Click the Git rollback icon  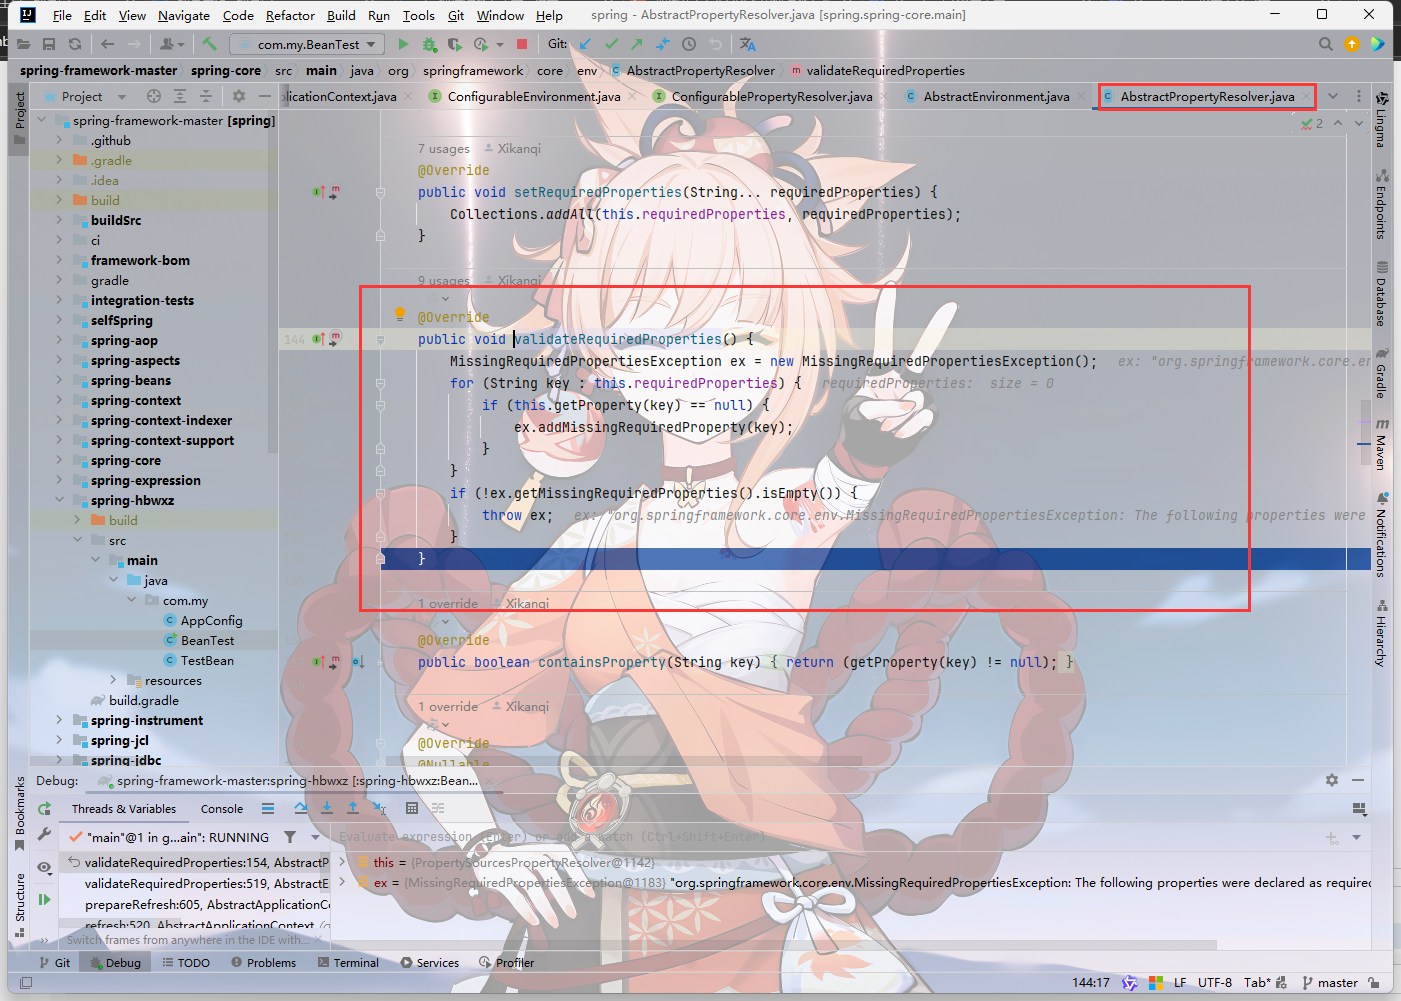click(715, 44)
